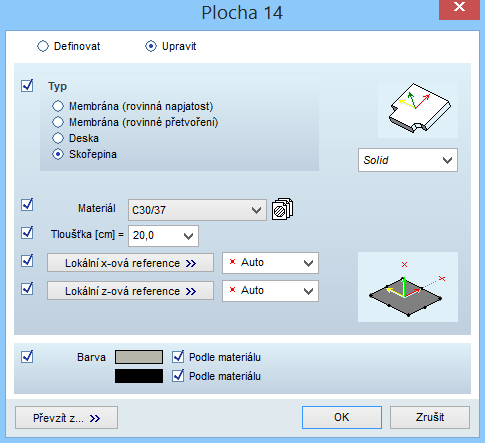The image size is (485, 443).
Task: Click the Zrušit button
Action: pos(430,417)
